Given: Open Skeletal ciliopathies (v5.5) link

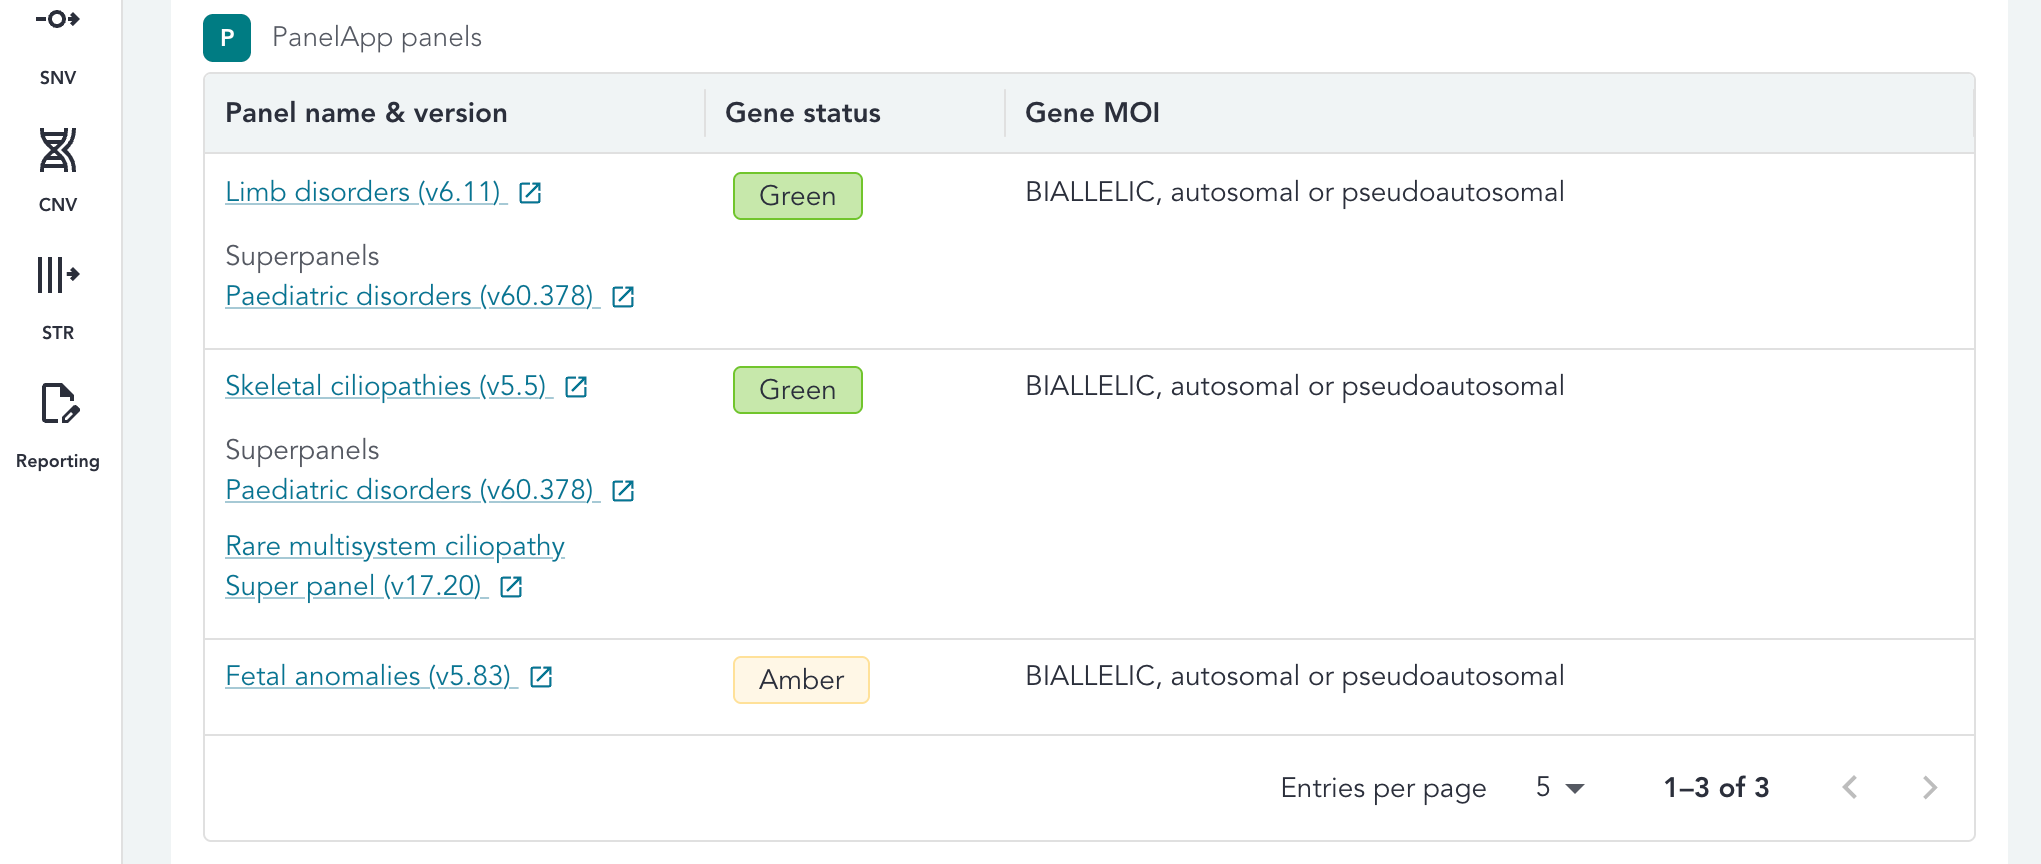Looking at the screenshot, I should point(386,386).
